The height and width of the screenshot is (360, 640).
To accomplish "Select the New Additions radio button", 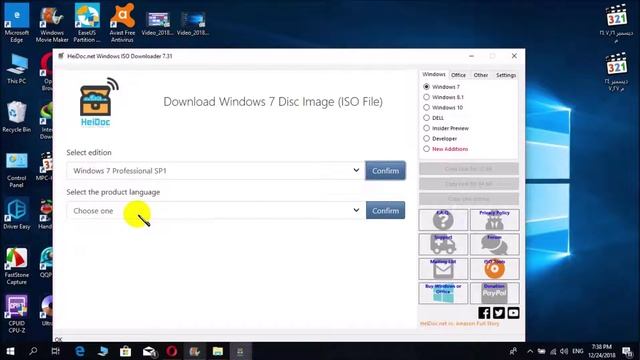I will [426, 149].
